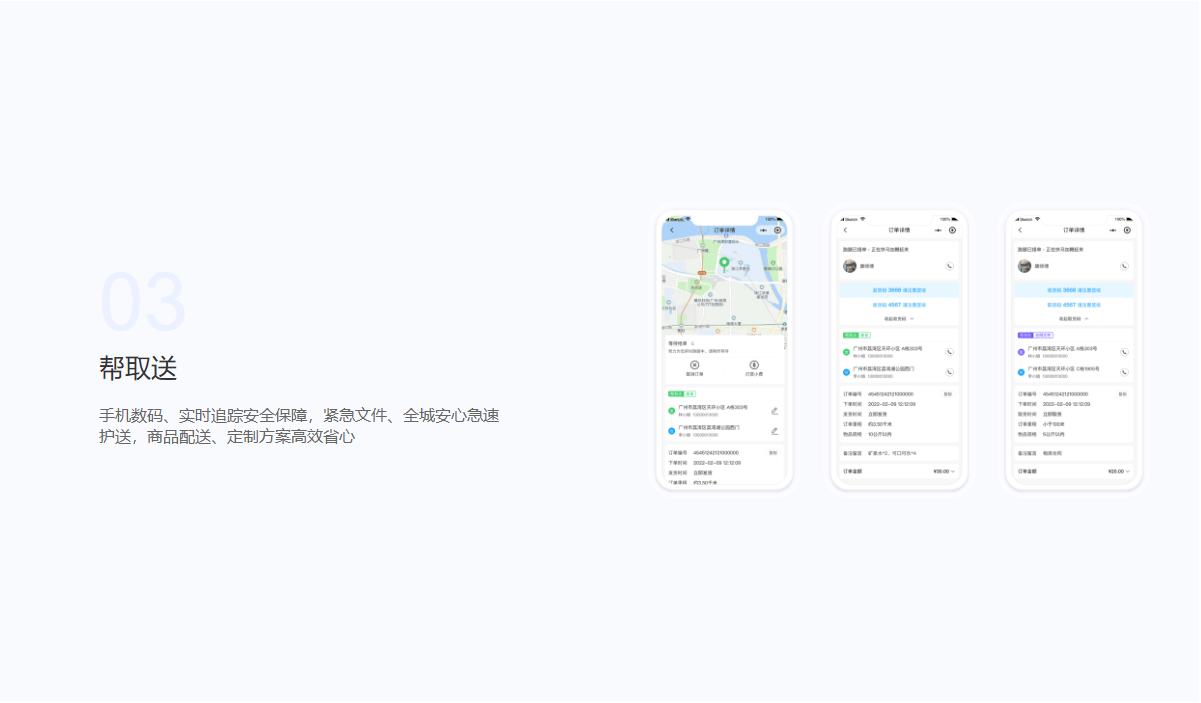Edit the first address on the map phone
This screenshot has width=1201, height=703.
774,410
